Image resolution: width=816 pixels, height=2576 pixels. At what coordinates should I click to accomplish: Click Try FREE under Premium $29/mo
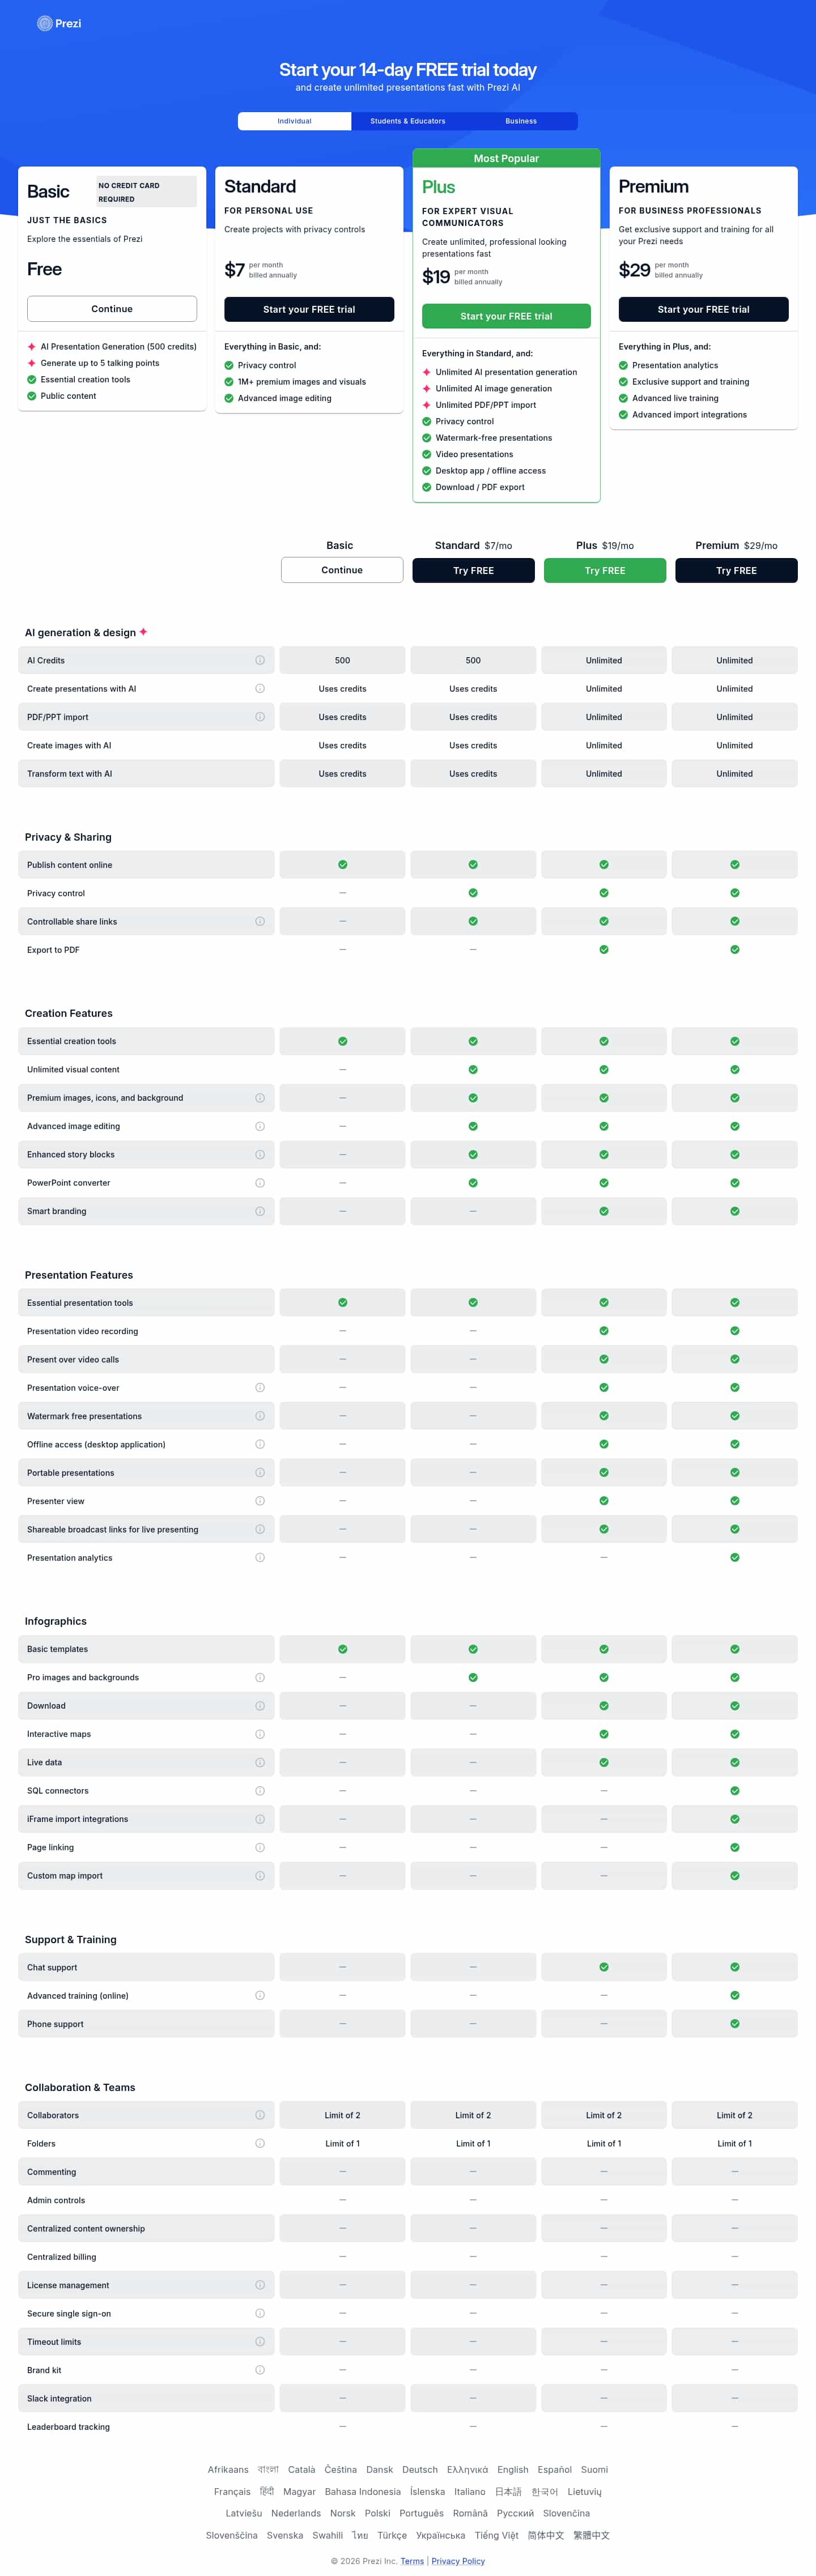pos(736,570)
